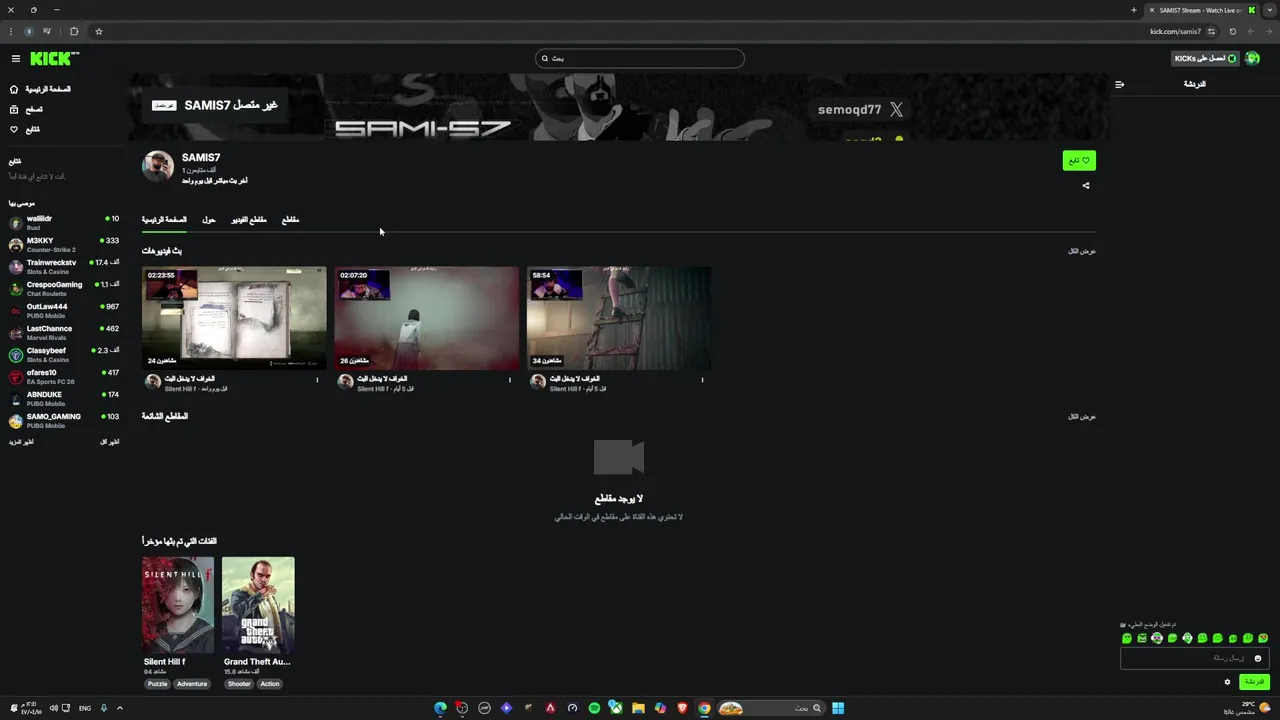Open the video thumbnail with duration 02:07:20
This screenshot has width=1280, height=720.
coord(427,318)
